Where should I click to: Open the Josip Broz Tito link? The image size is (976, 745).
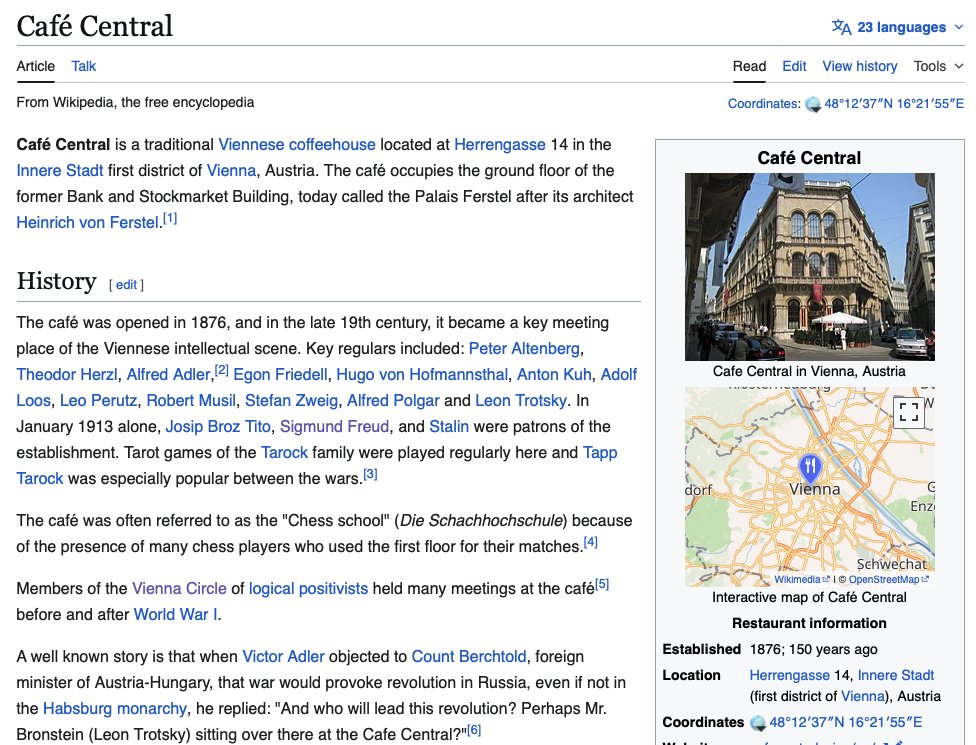218,426
